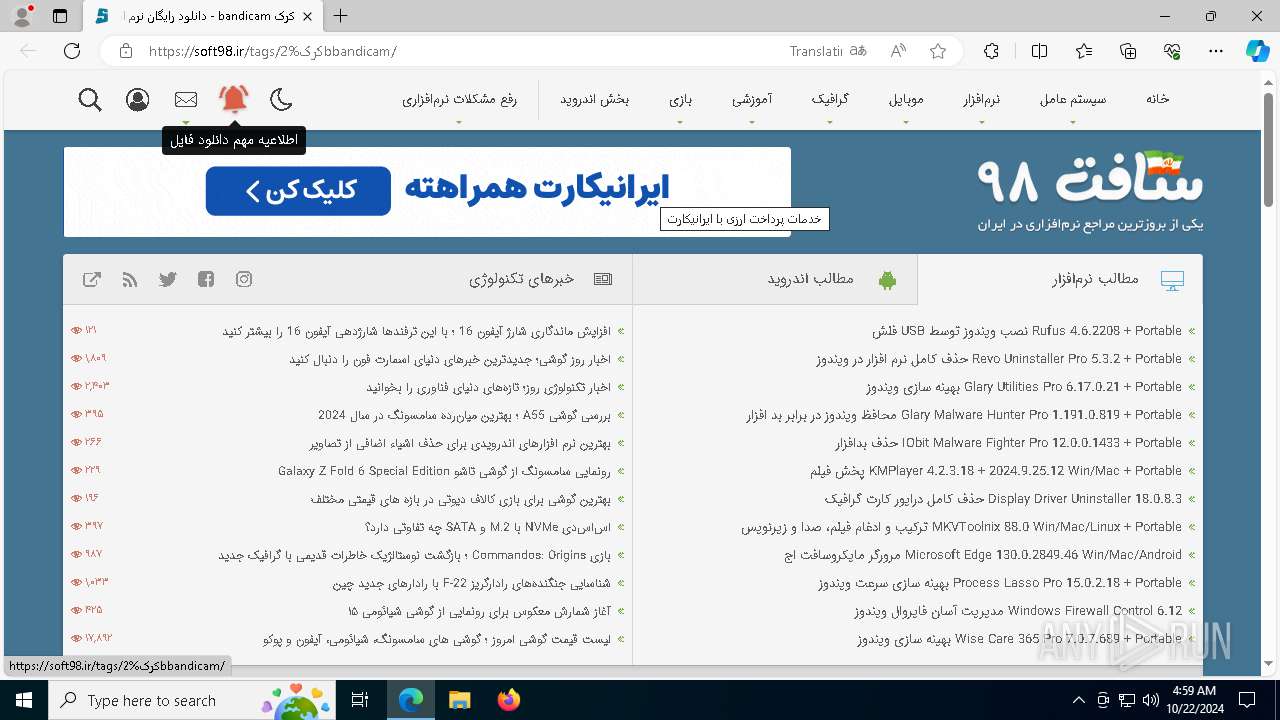Click the red notification bell icon

pos(234,99)
